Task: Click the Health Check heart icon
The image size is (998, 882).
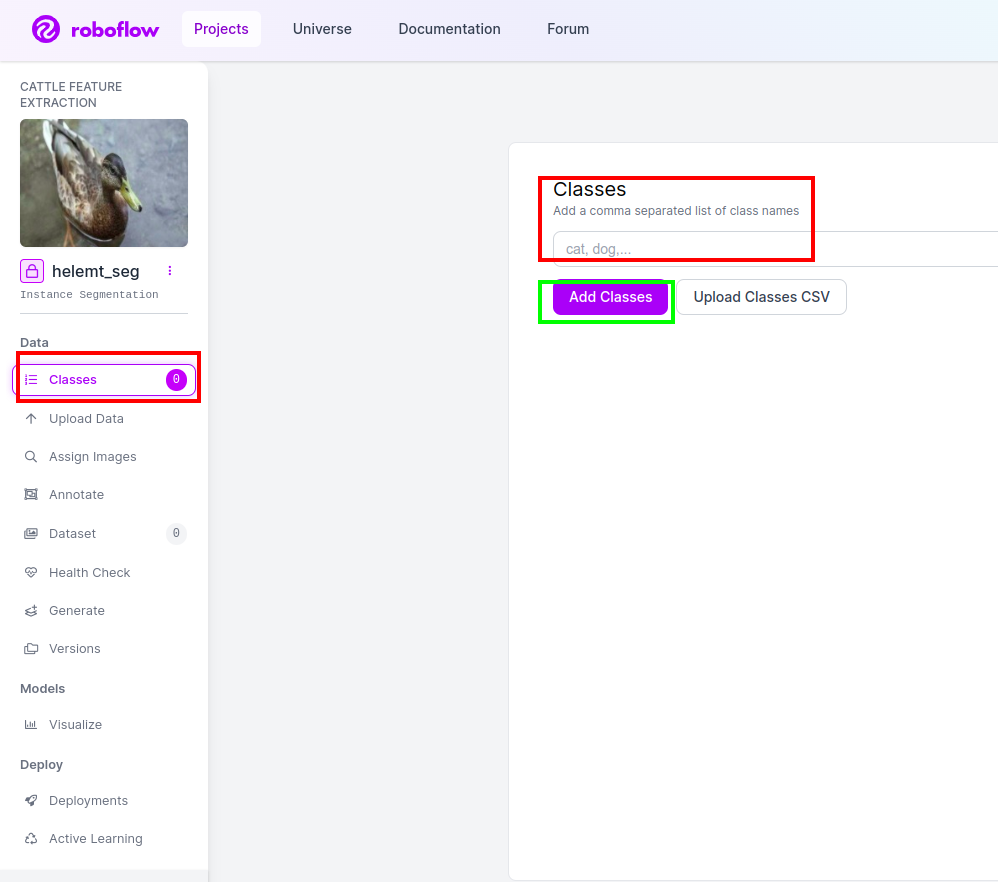Action: pyautogui.click(x=31, y=573)
